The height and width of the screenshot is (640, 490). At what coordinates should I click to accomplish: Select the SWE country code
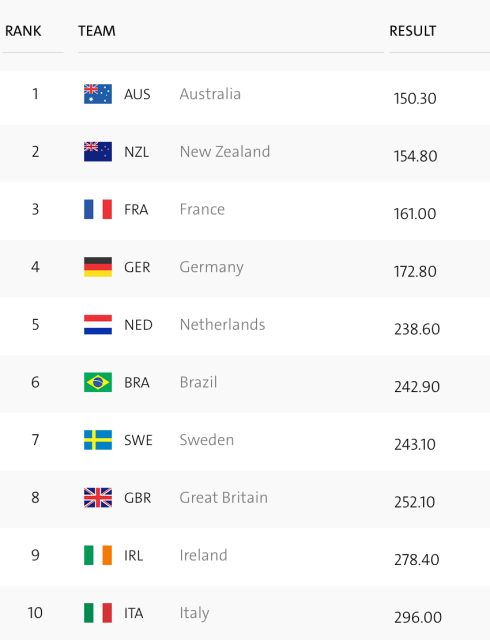(138, 440)
